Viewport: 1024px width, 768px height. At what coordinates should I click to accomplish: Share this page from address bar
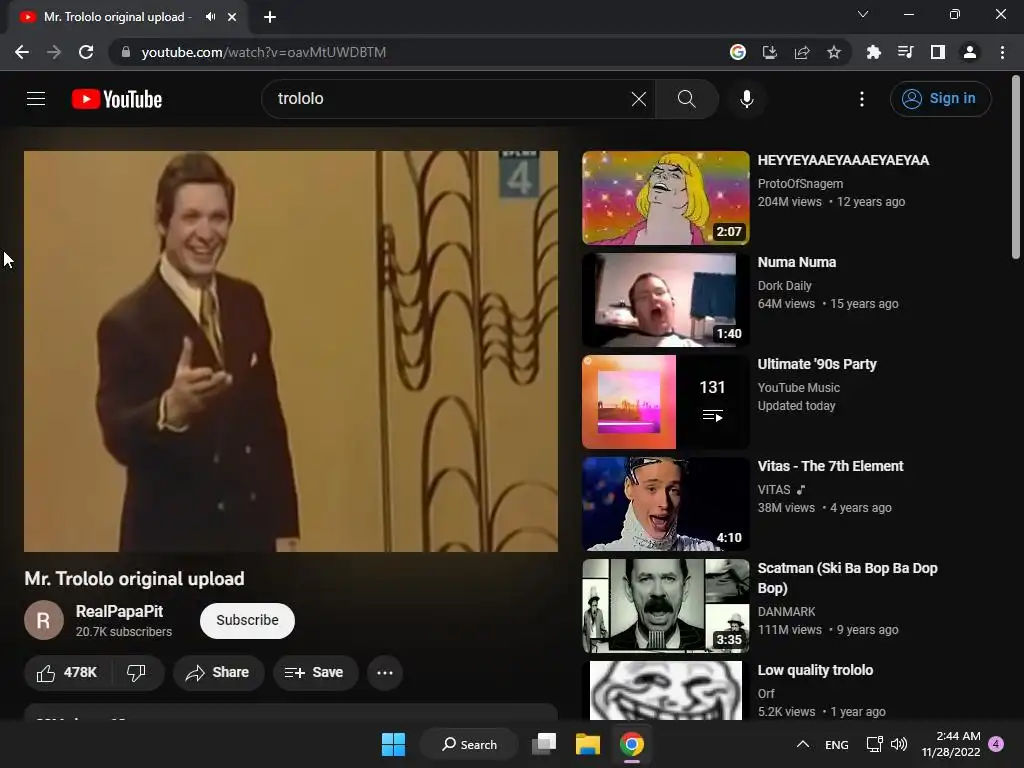802,52
